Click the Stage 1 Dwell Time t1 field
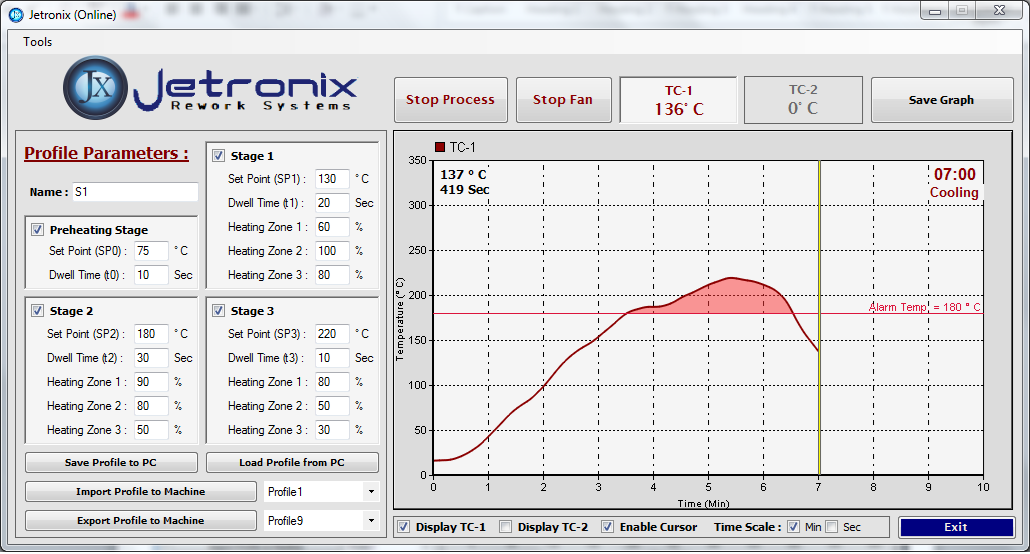 (332, 203)
